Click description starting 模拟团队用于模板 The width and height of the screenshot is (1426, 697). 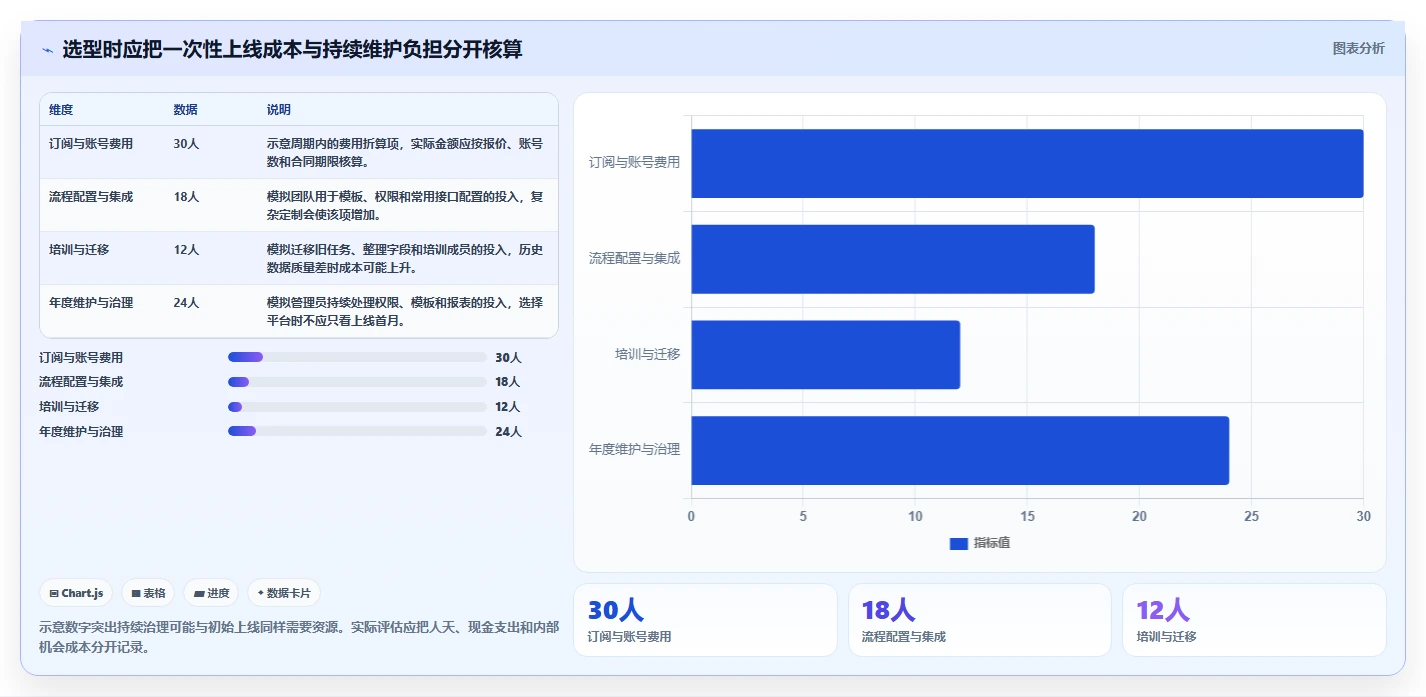coord(405,206)
